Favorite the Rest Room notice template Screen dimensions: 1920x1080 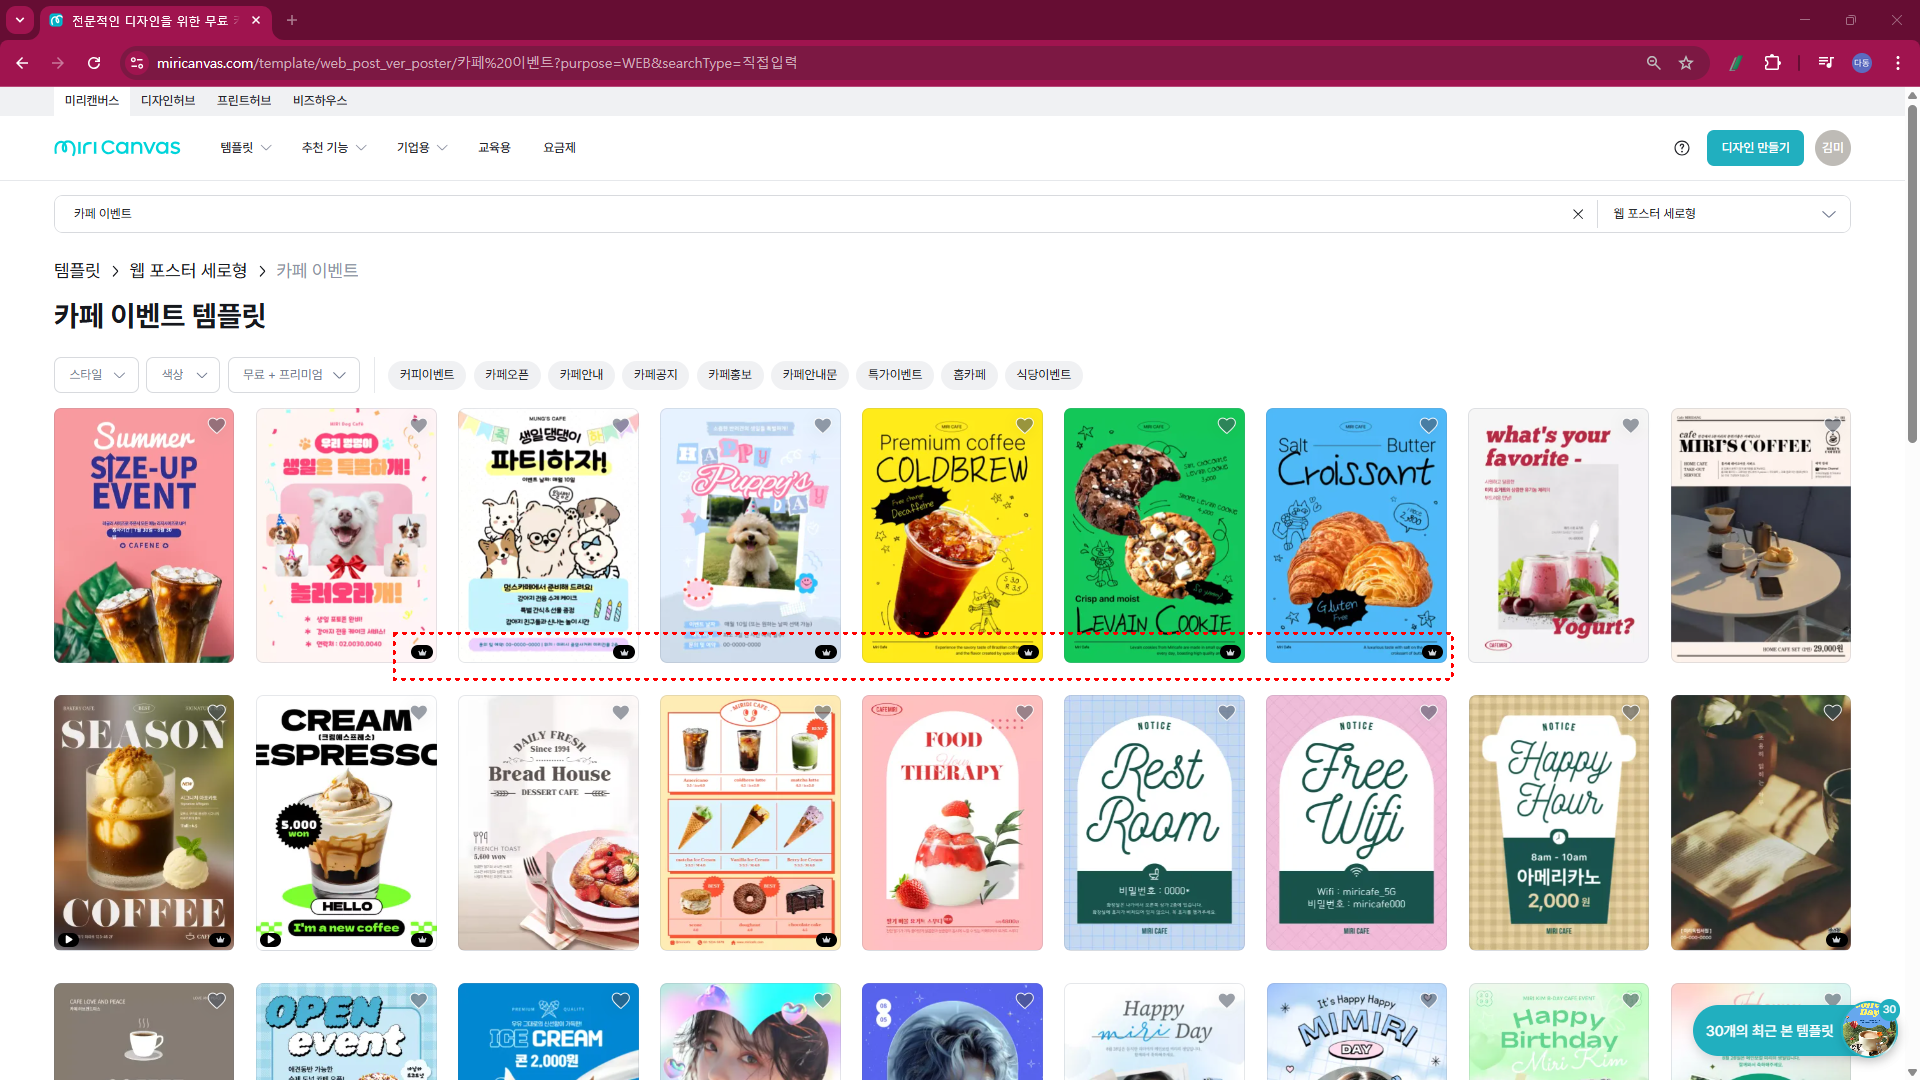(1227, 713)
